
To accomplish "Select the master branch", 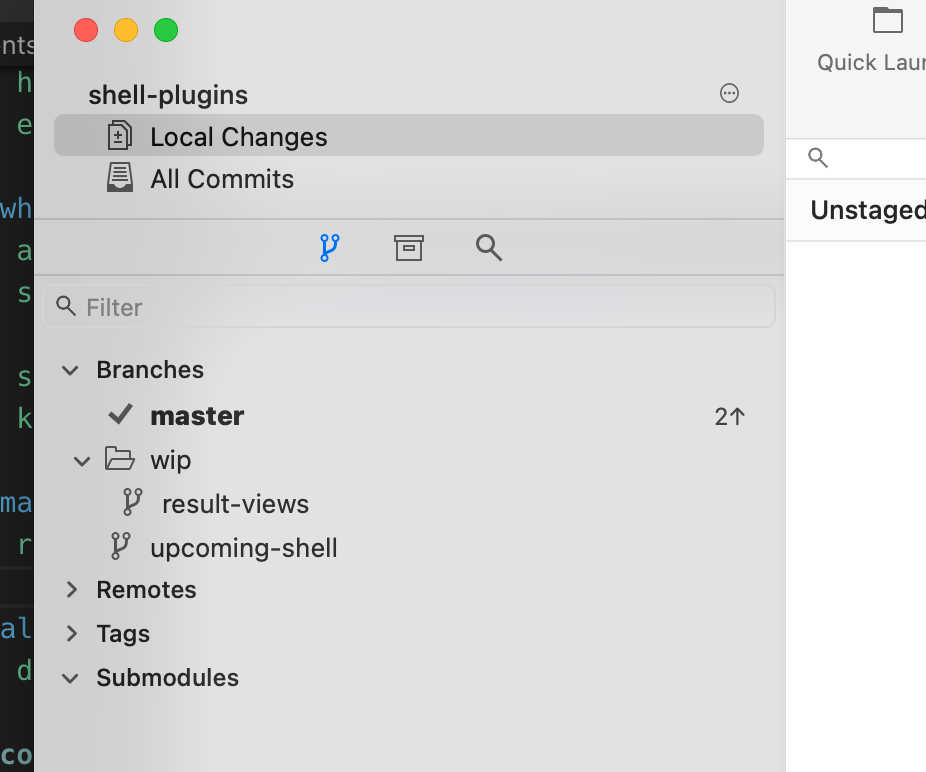I will [x=197, y=415].
